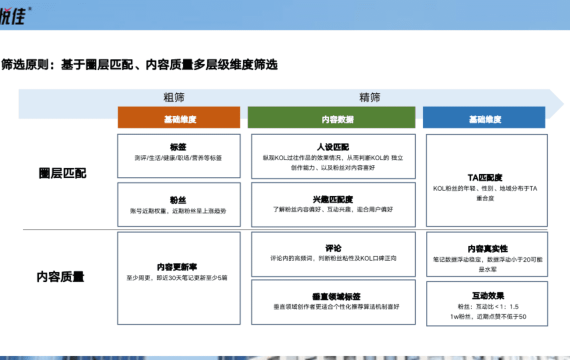This screenshot has width=570, height=360.
Task: Click the 人设匹配 heading
Action: pyautogui.click(x=333, y=147)
